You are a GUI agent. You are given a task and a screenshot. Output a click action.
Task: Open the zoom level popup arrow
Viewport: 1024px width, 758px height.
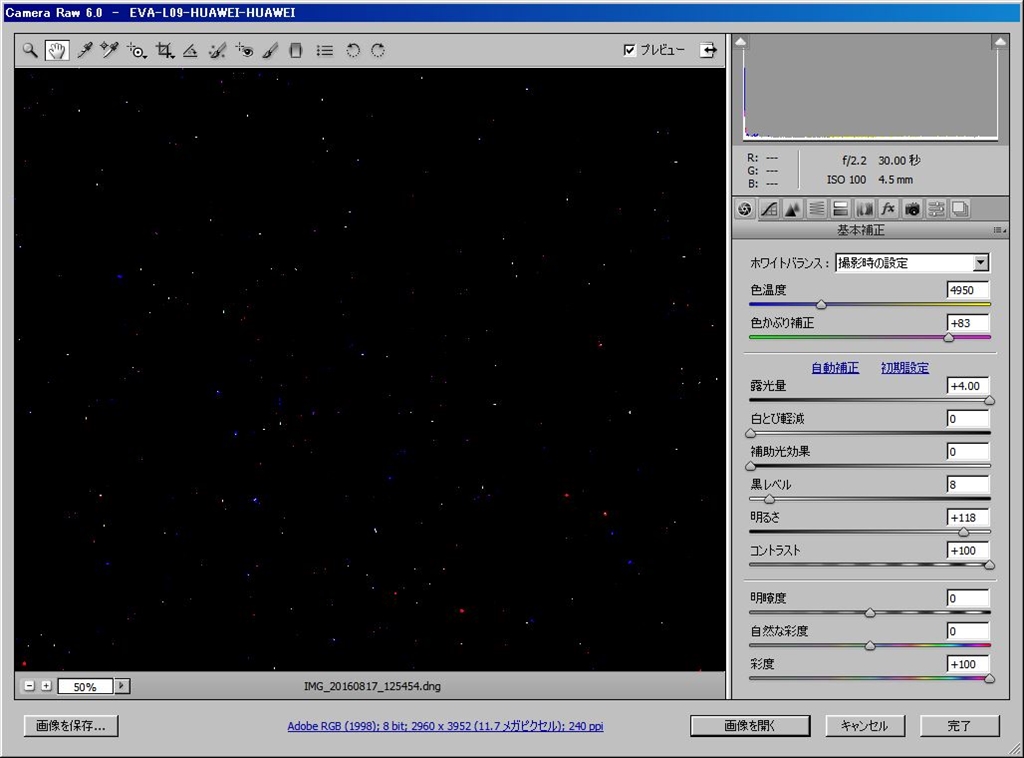(121, 686)
